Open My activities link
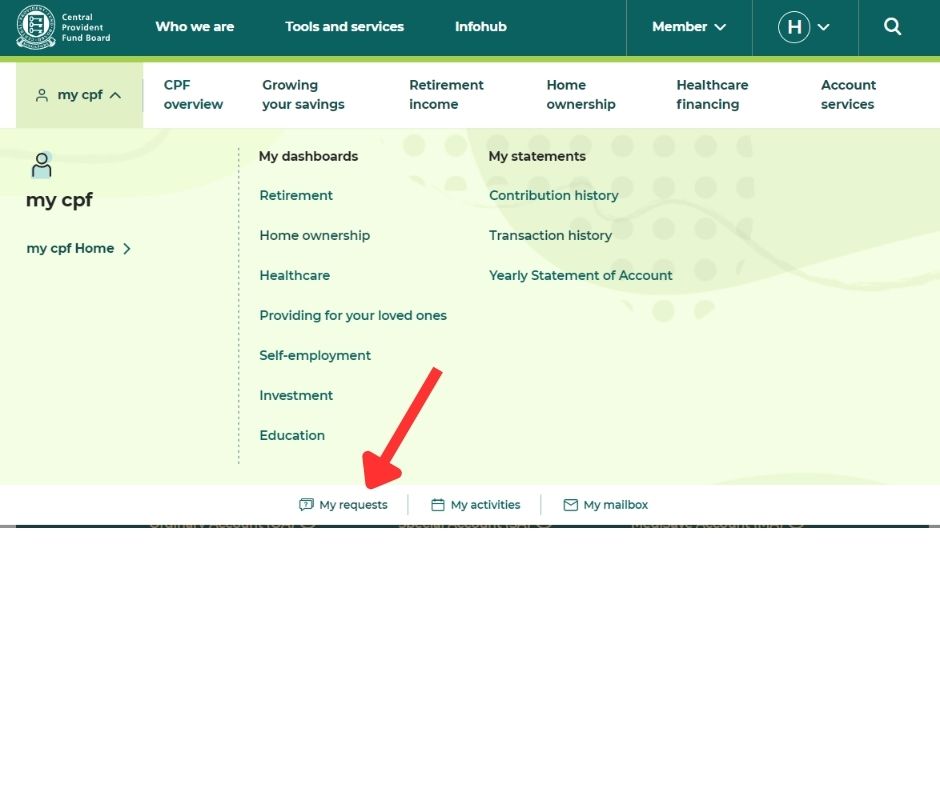The image size is (940, 788). [476, 505]
